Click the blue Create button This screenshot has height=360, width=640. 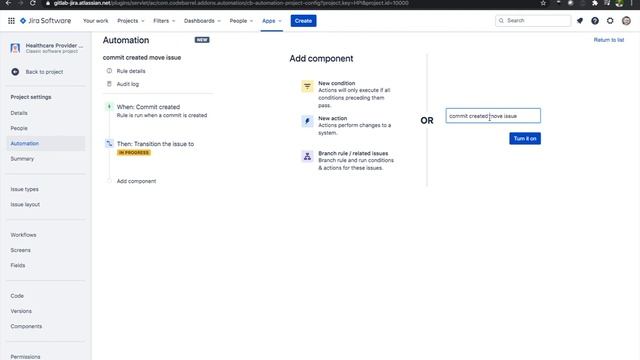[x=303, y=21]
